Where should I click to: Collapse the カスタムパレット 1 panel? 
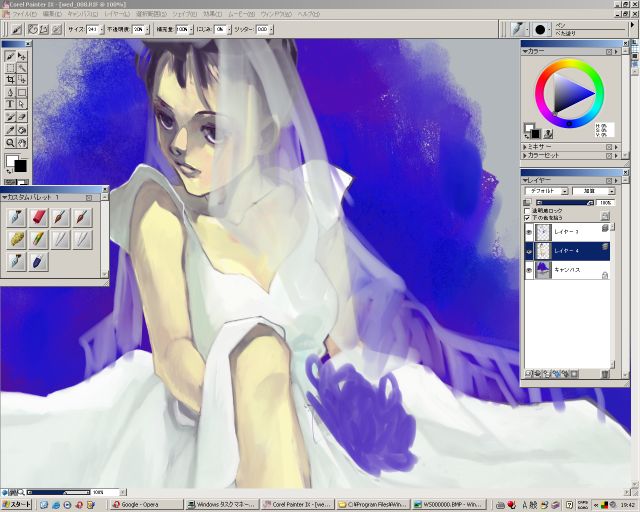[x=4, y=197]
